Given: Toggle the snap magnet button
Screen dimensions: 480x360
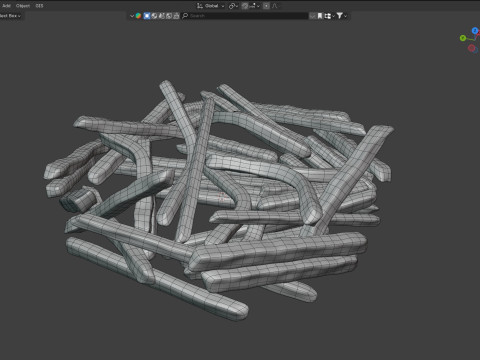Looking at the screenshot, I should pos(245,6).
